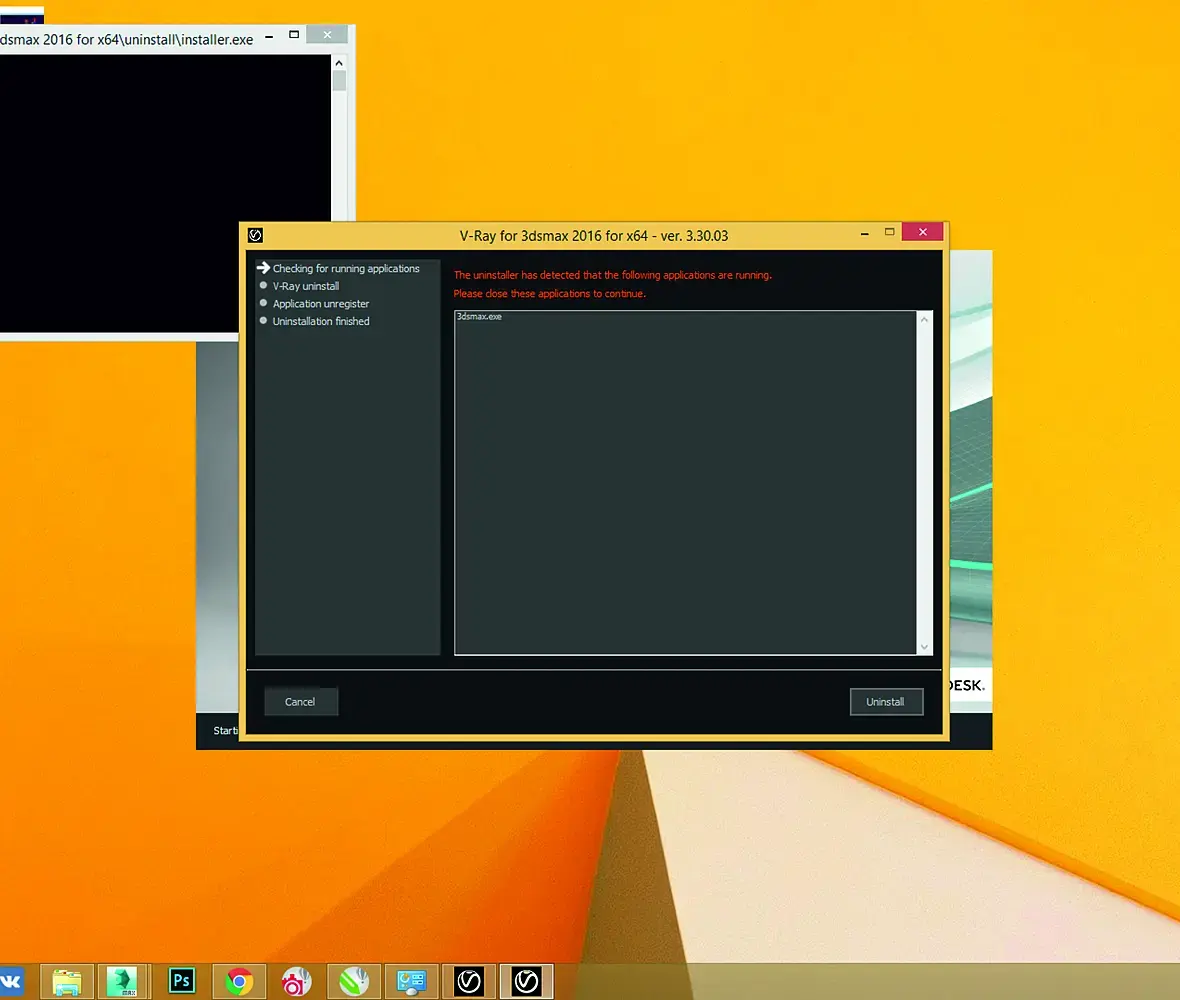The height and width of the screenshot is (1000, 1180).
Task: Click red warning text about running applications
Action: click(613, 275)
